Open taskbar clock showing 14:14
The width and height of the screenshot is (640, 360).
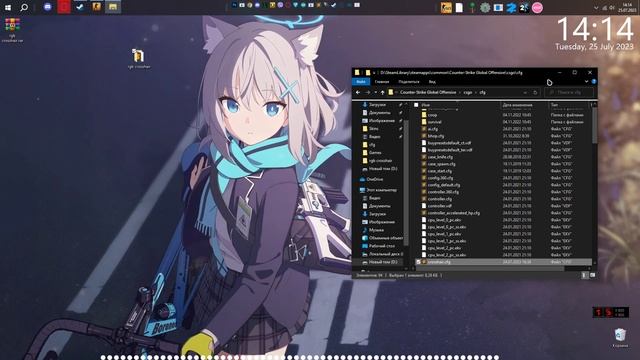[x=627, y=7]
